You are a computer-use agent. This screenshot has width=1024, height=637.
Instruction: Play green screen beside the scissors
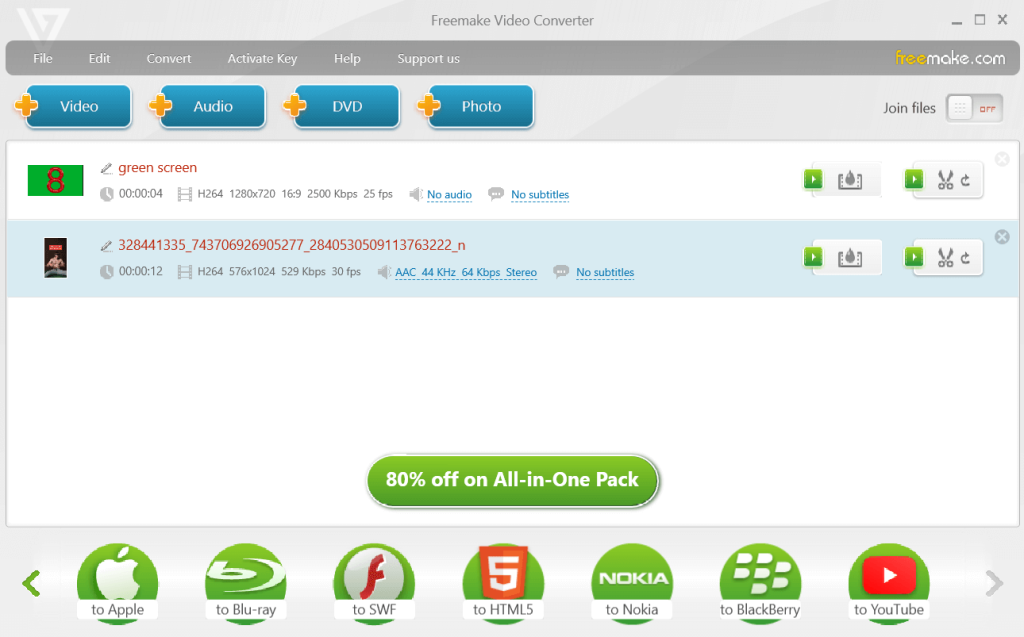914,179
